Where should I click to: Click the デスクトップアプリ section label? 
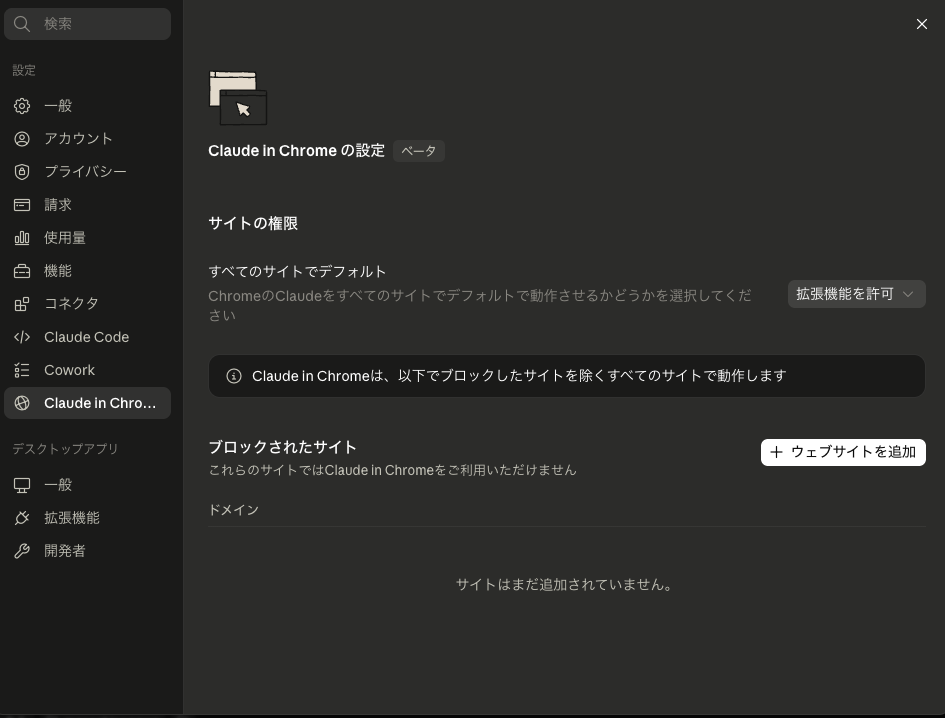[65, 449]
